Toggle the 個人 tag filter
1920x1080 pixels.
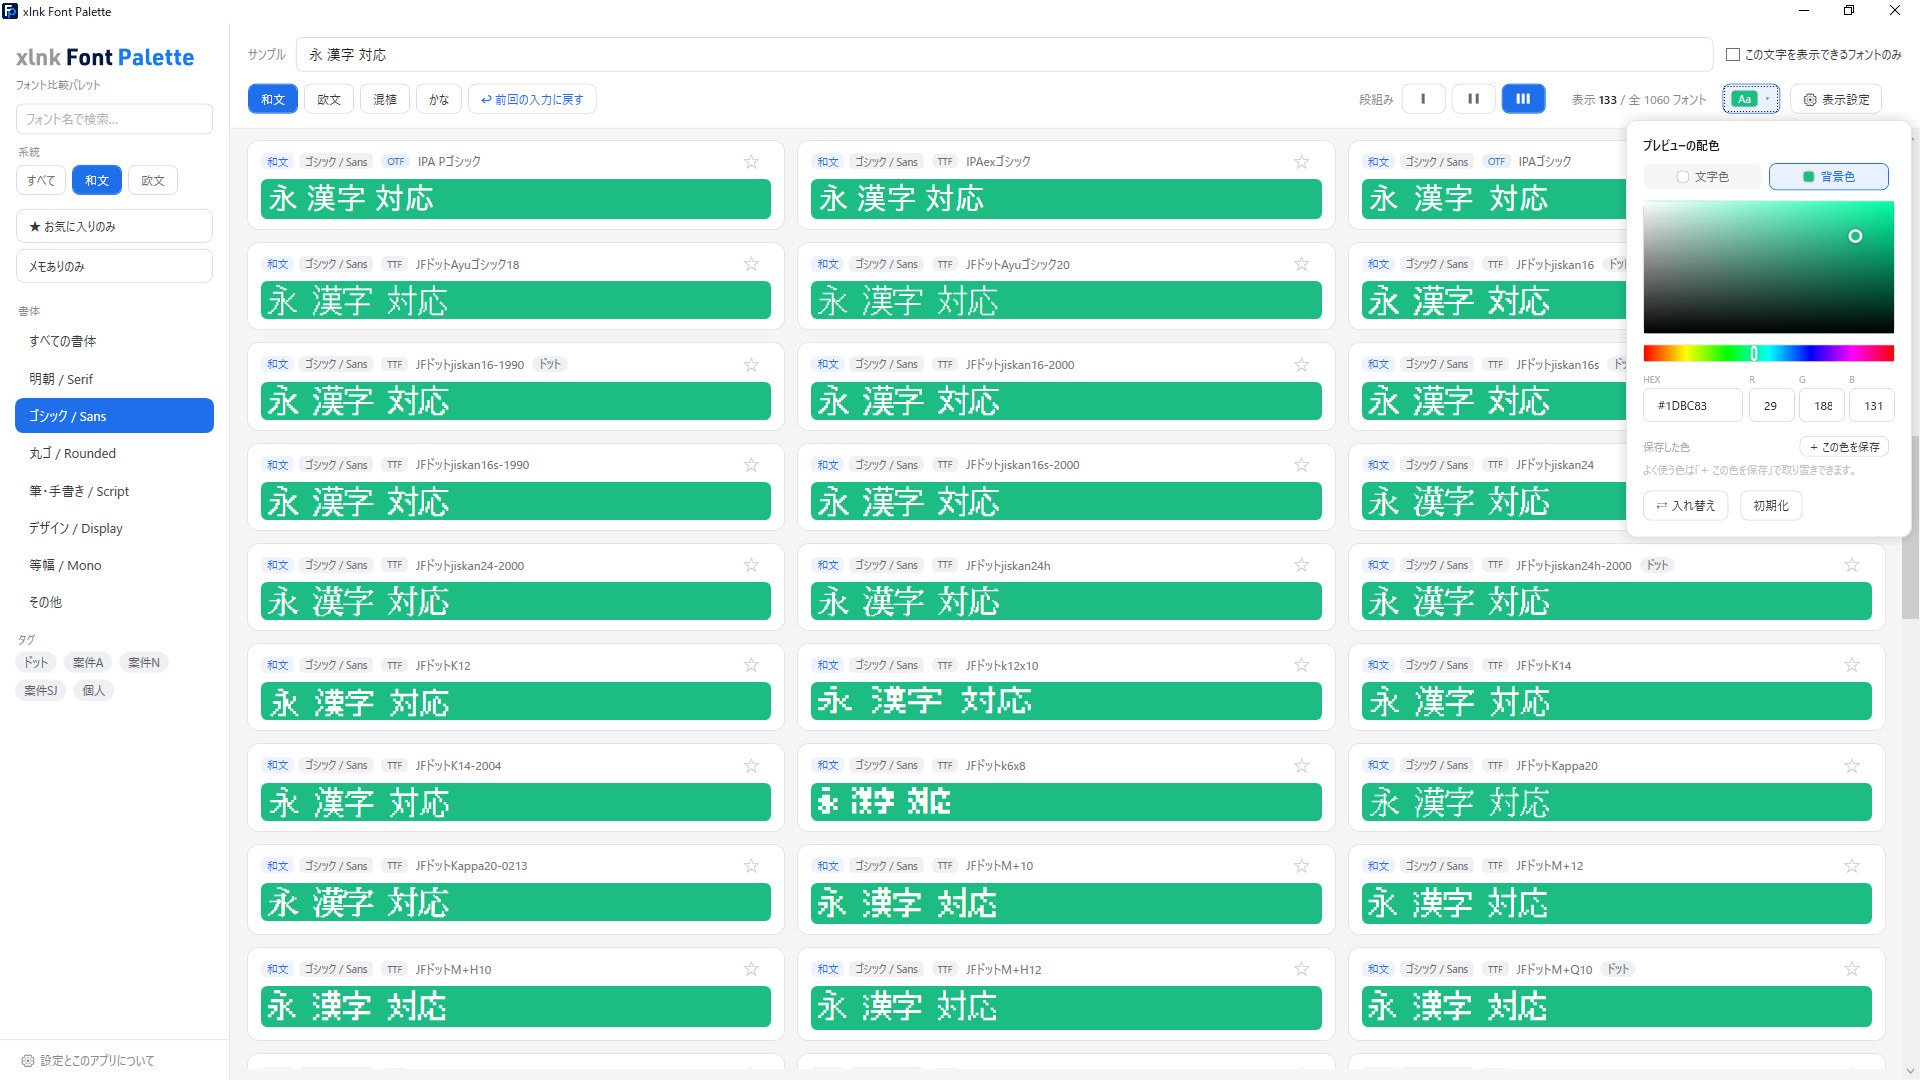point(94,690)
